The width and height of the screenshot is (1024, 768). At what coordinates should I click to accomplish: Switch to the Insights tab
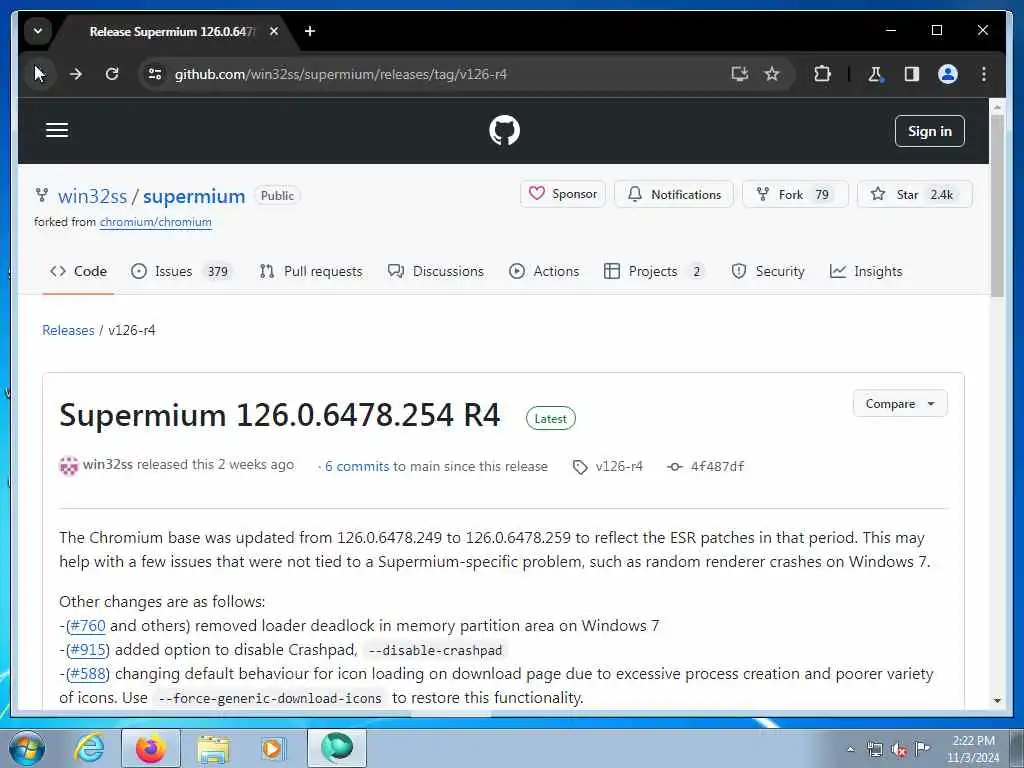866,271
